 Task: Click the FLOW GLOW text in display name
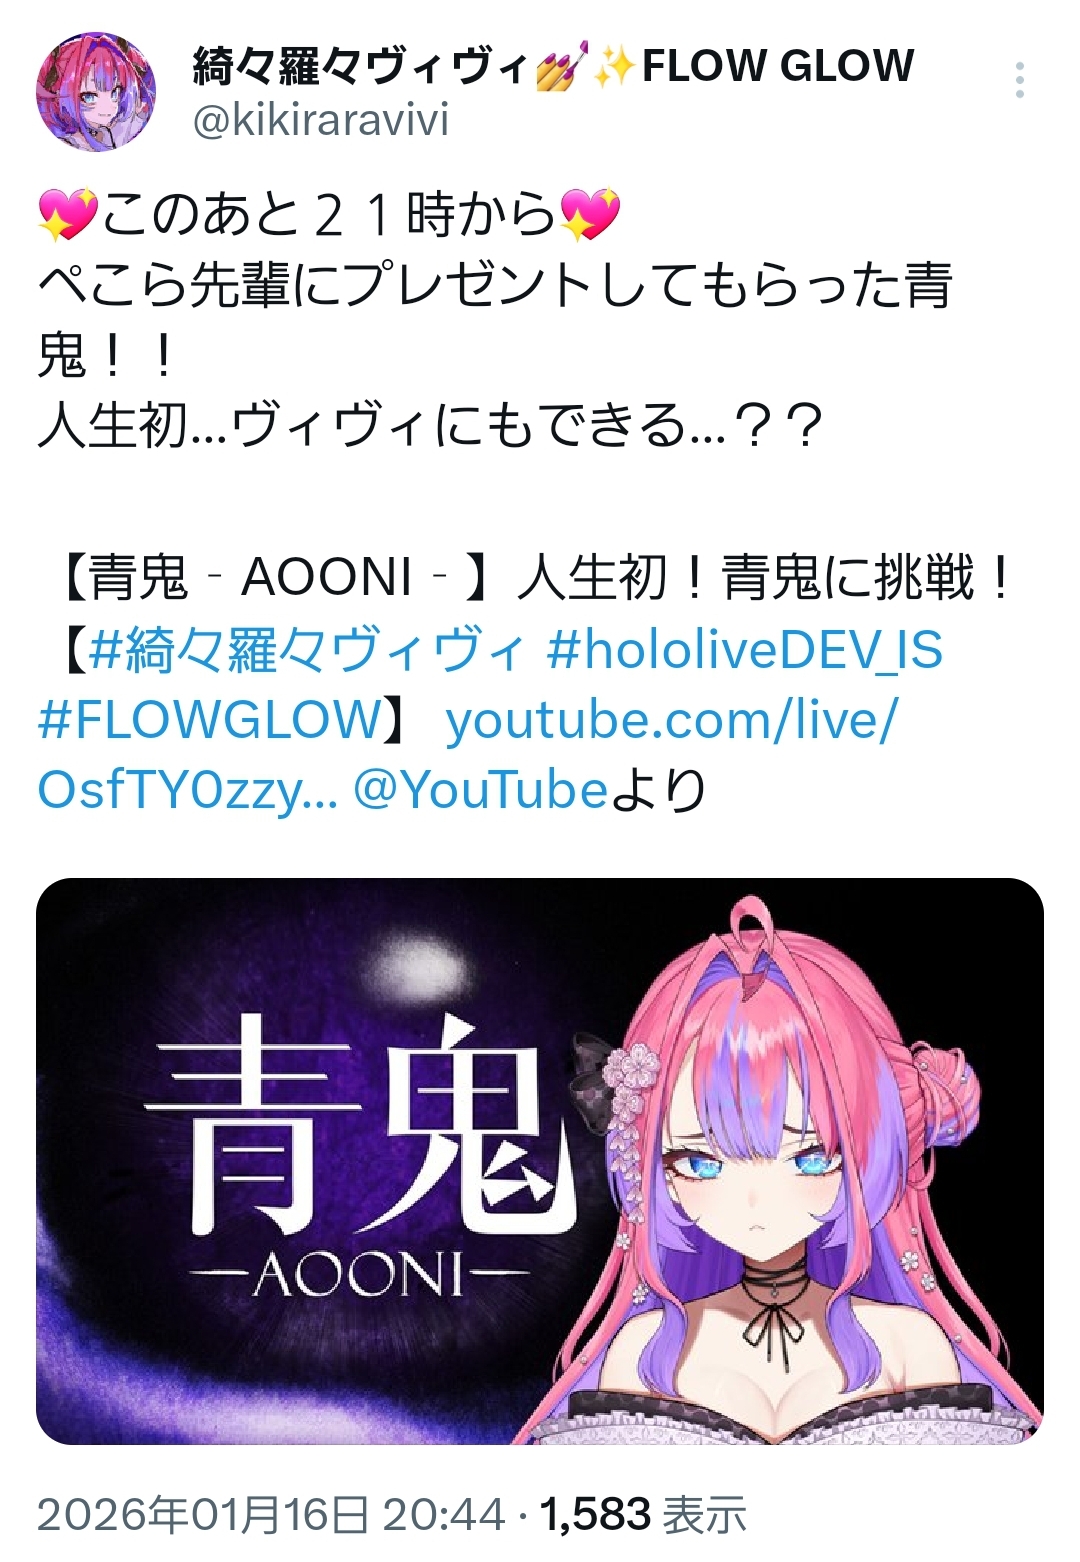(x=777, y=67)
